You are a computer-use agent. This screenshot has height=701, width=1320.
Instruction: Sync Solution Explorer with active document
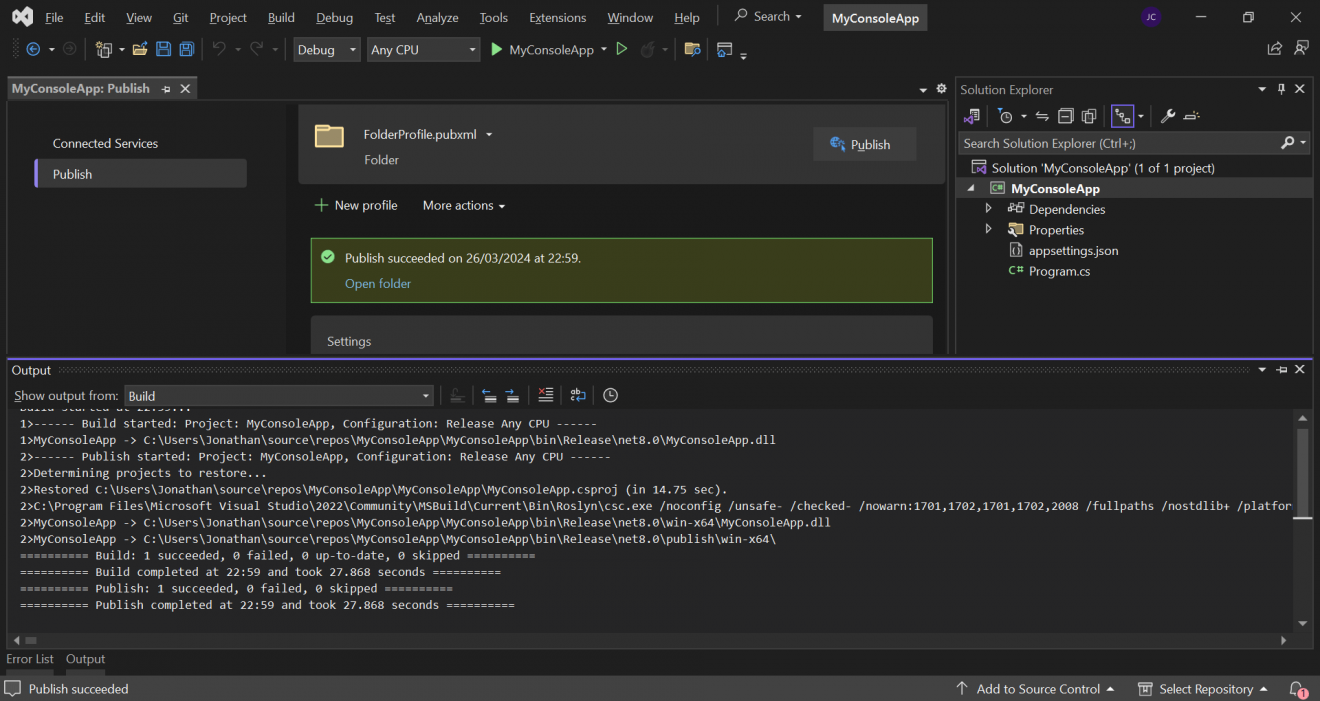(x=1041, y=116)
